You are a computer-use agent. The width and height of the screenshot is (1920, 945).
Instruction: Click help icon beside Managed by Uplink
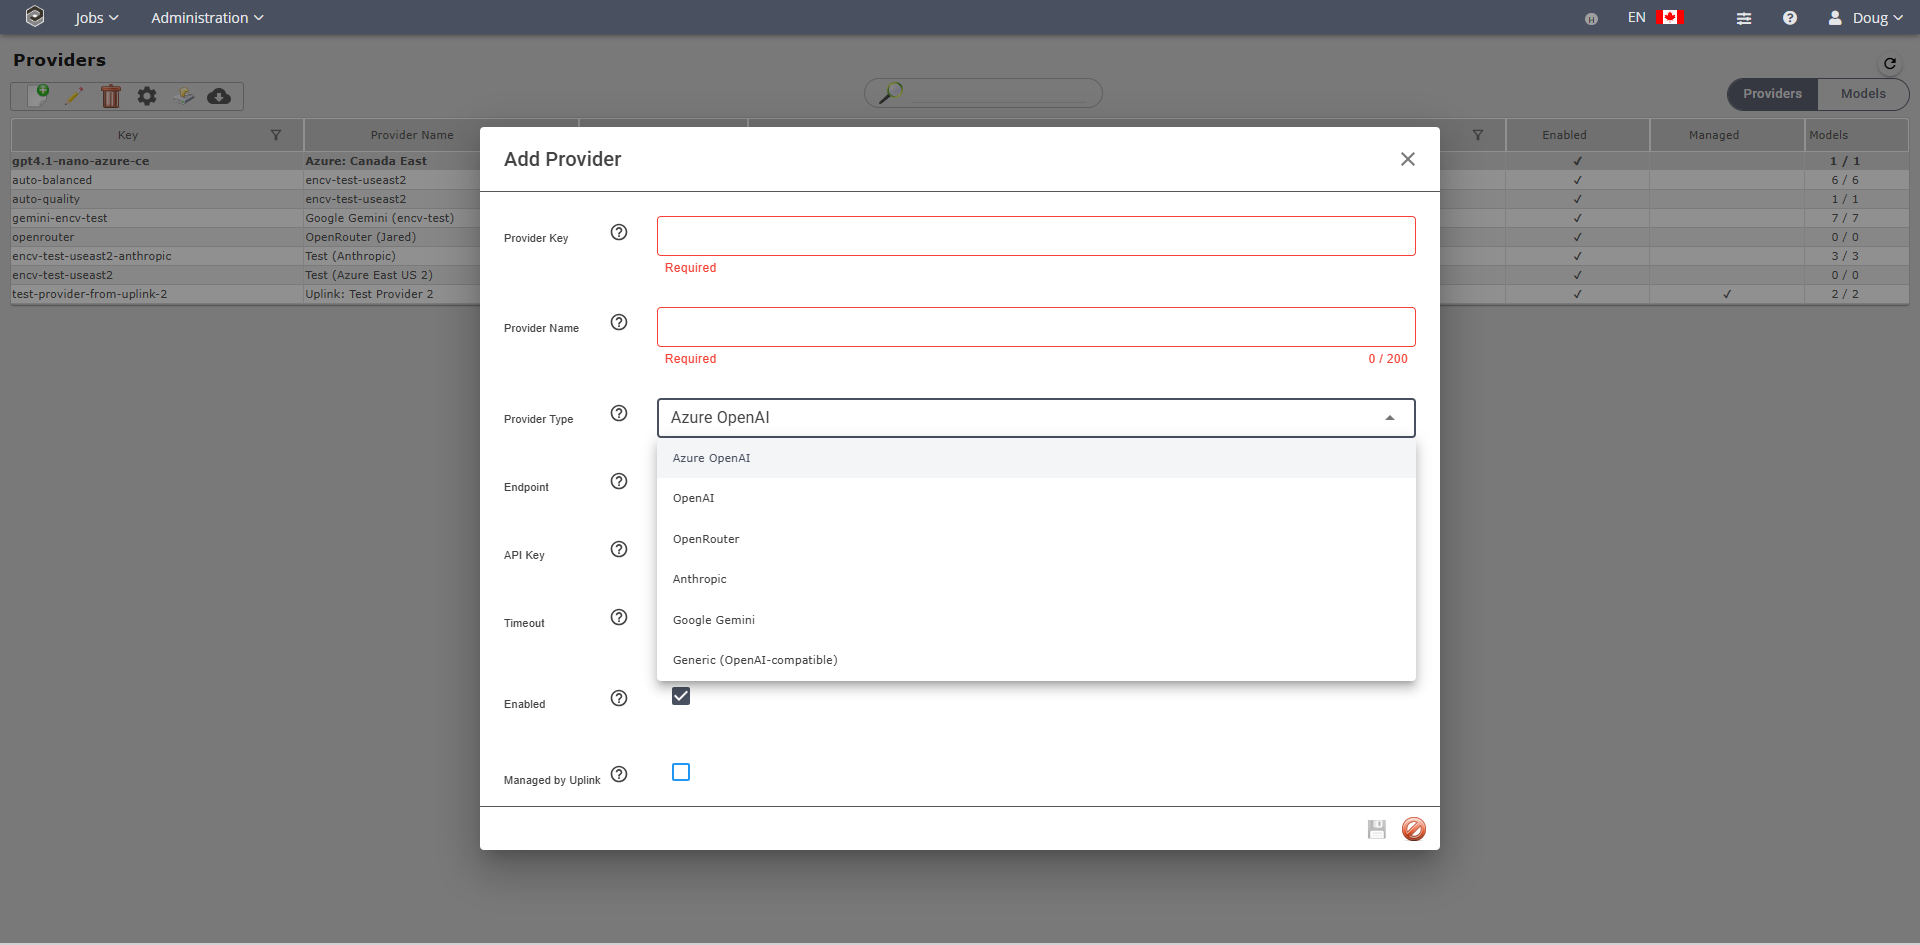(619, 774)
